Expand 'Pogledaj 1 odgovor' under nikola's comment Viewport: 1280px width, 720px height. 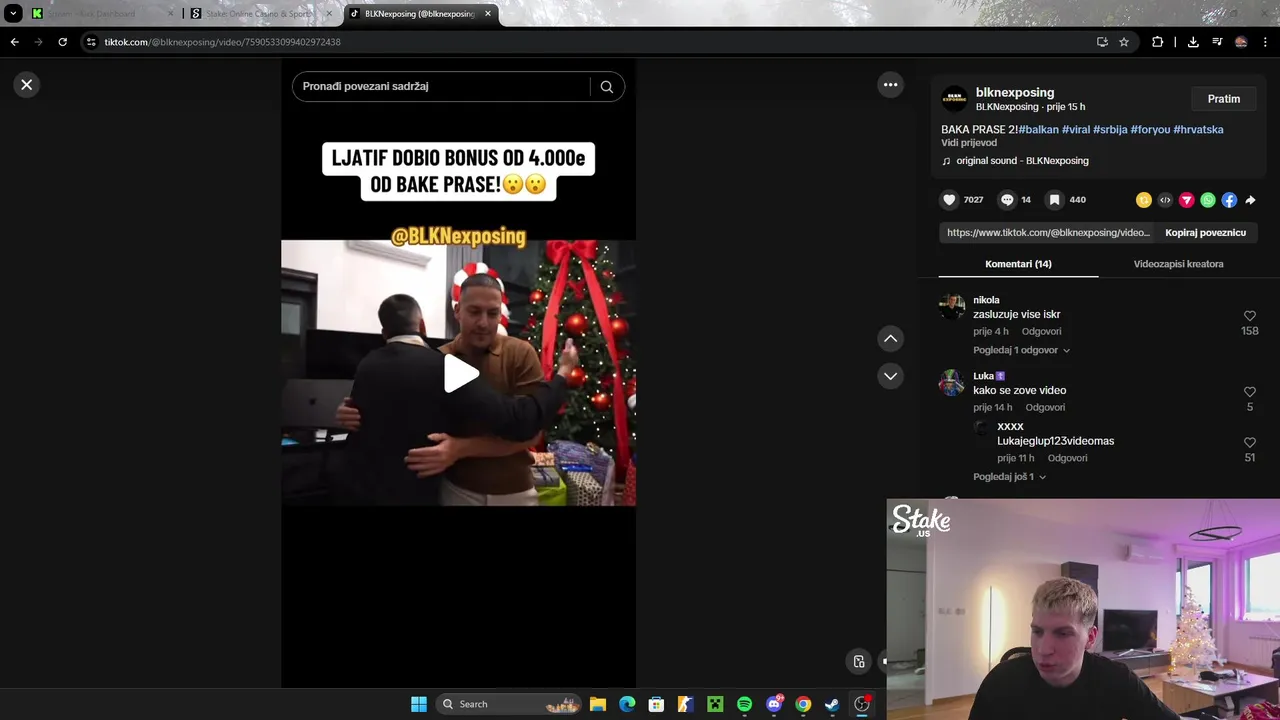click(x=1021, y=350)
